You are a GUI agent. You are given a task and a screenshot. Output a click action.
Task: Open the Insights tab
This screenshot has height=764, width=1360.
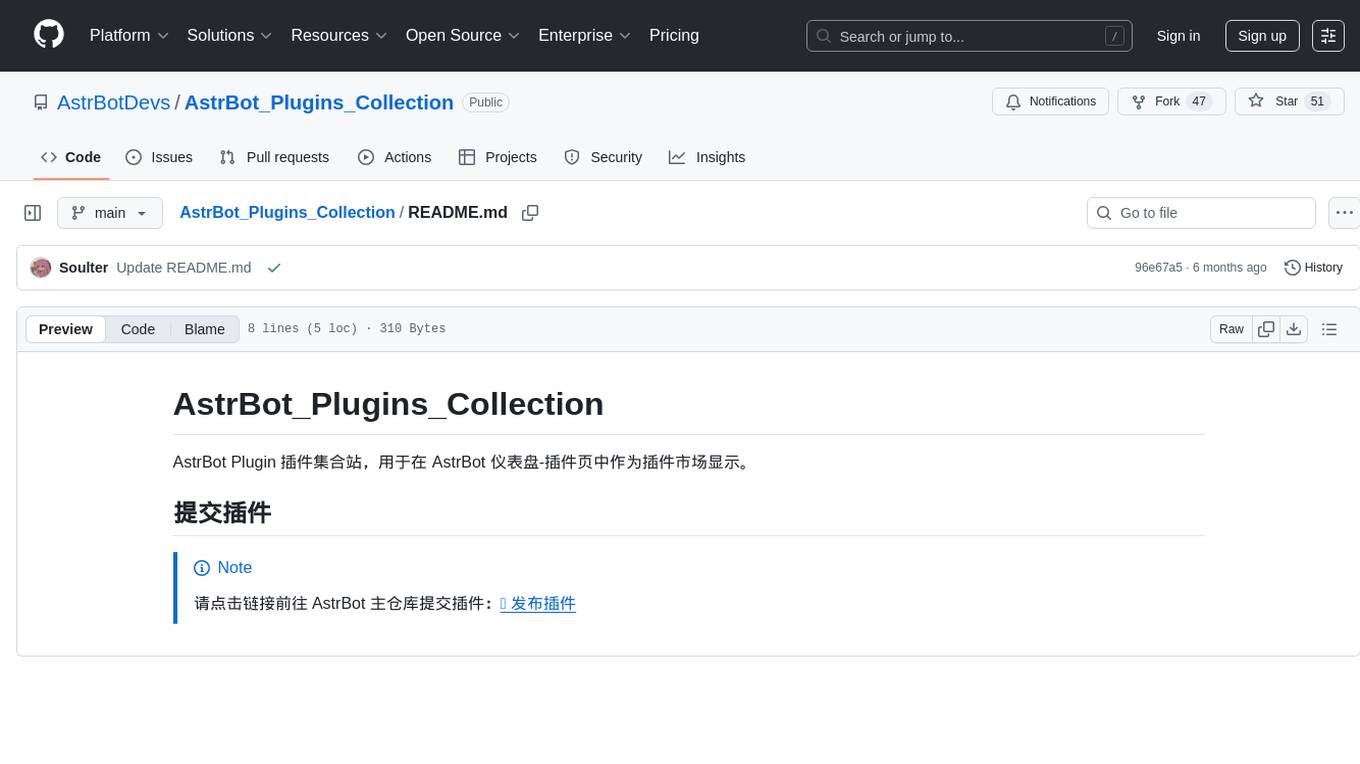707,157
